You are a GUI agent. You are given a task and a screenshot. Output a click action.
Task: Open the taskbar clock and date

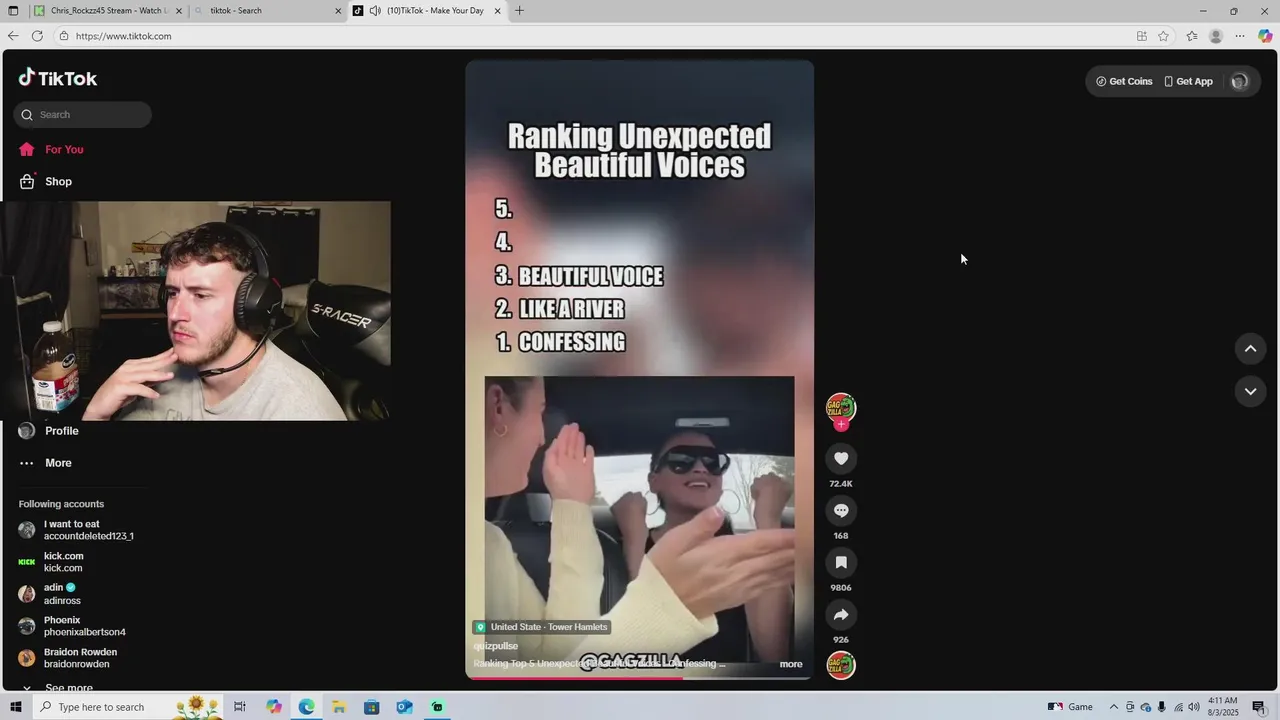point(1223,707)
